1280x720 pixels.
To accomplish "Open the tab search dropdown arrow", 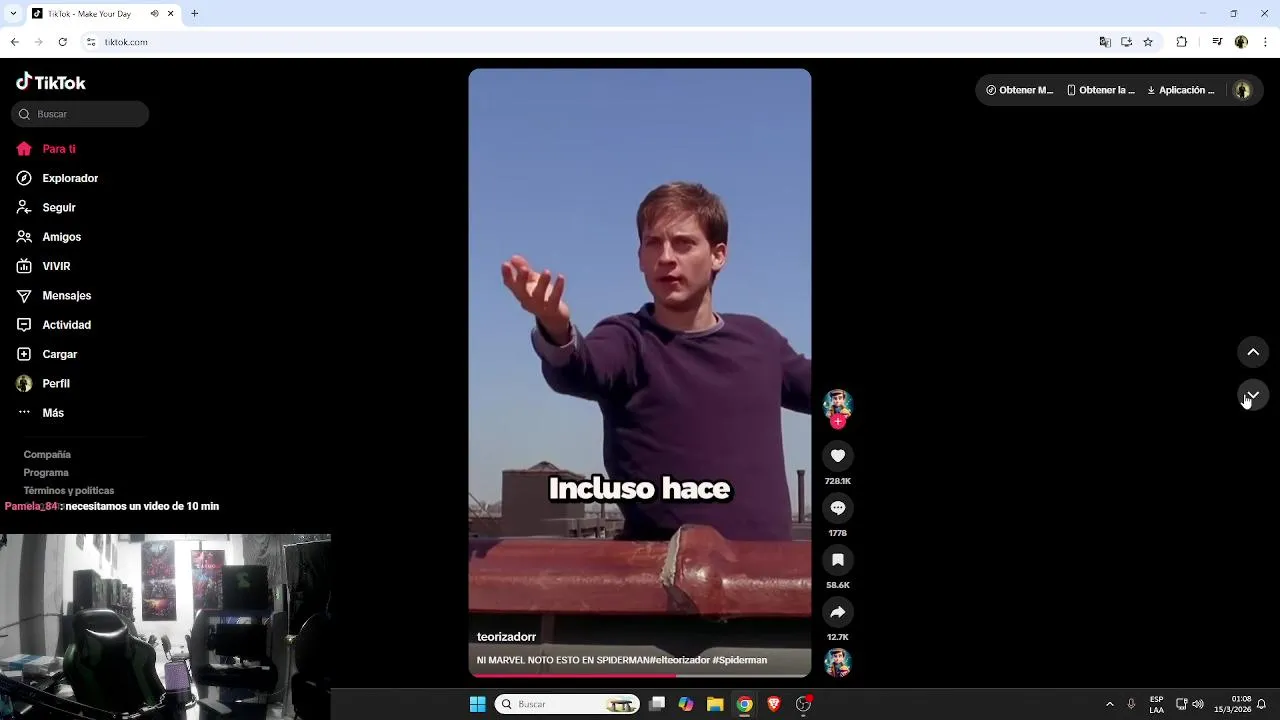I will click(x=11, y=14).
